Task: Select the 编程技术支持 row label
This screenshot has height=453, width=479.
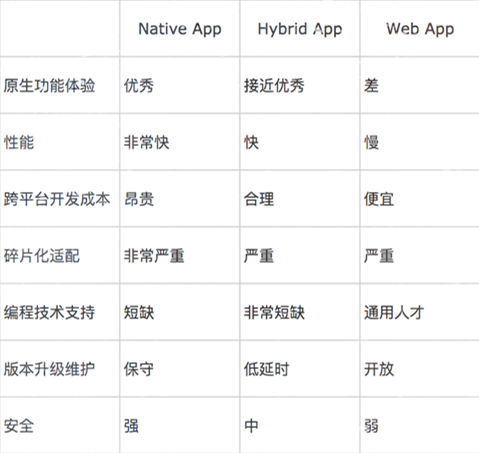Action: tap(49, 312)
